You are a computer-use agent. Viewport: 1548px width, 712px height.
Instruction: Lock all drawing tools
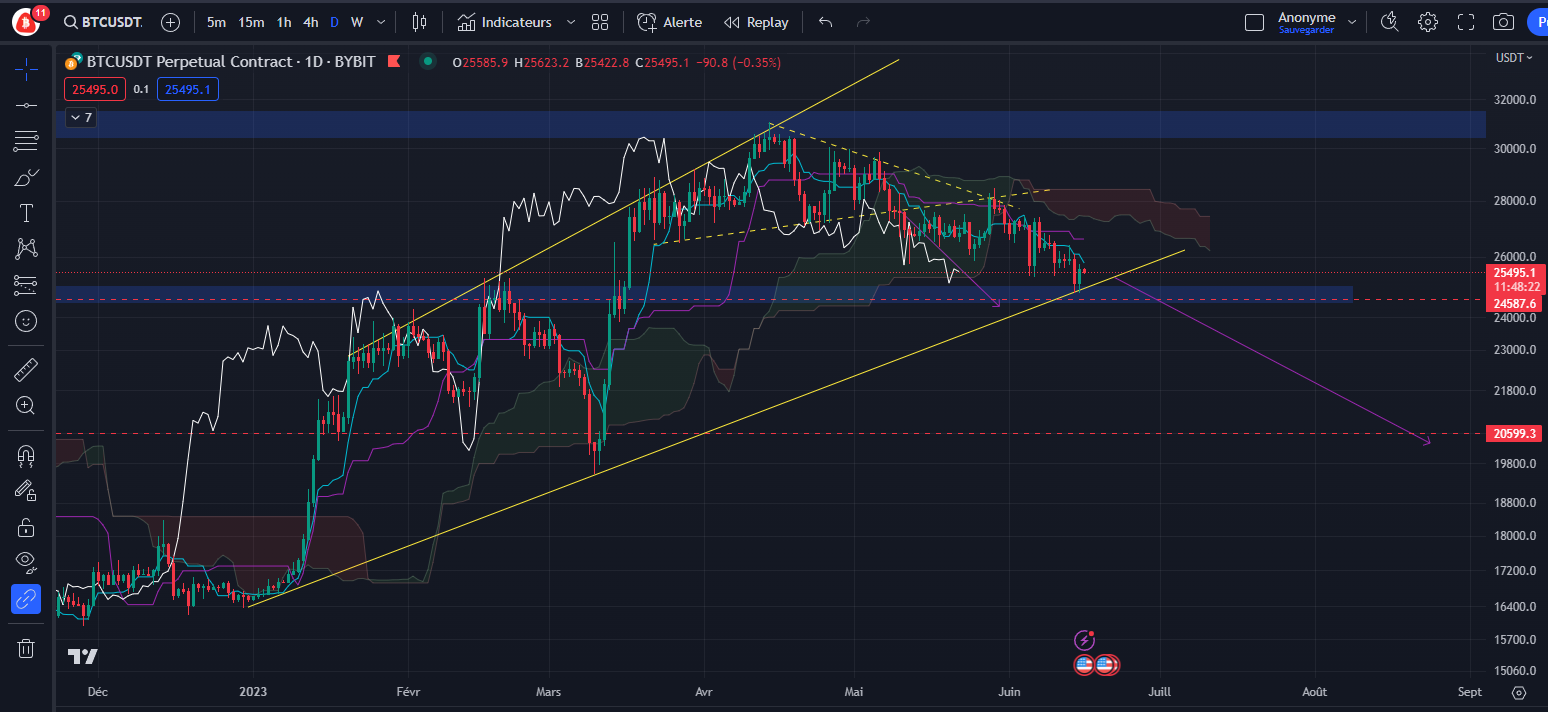pyautogui.click(x=26, y=527)
